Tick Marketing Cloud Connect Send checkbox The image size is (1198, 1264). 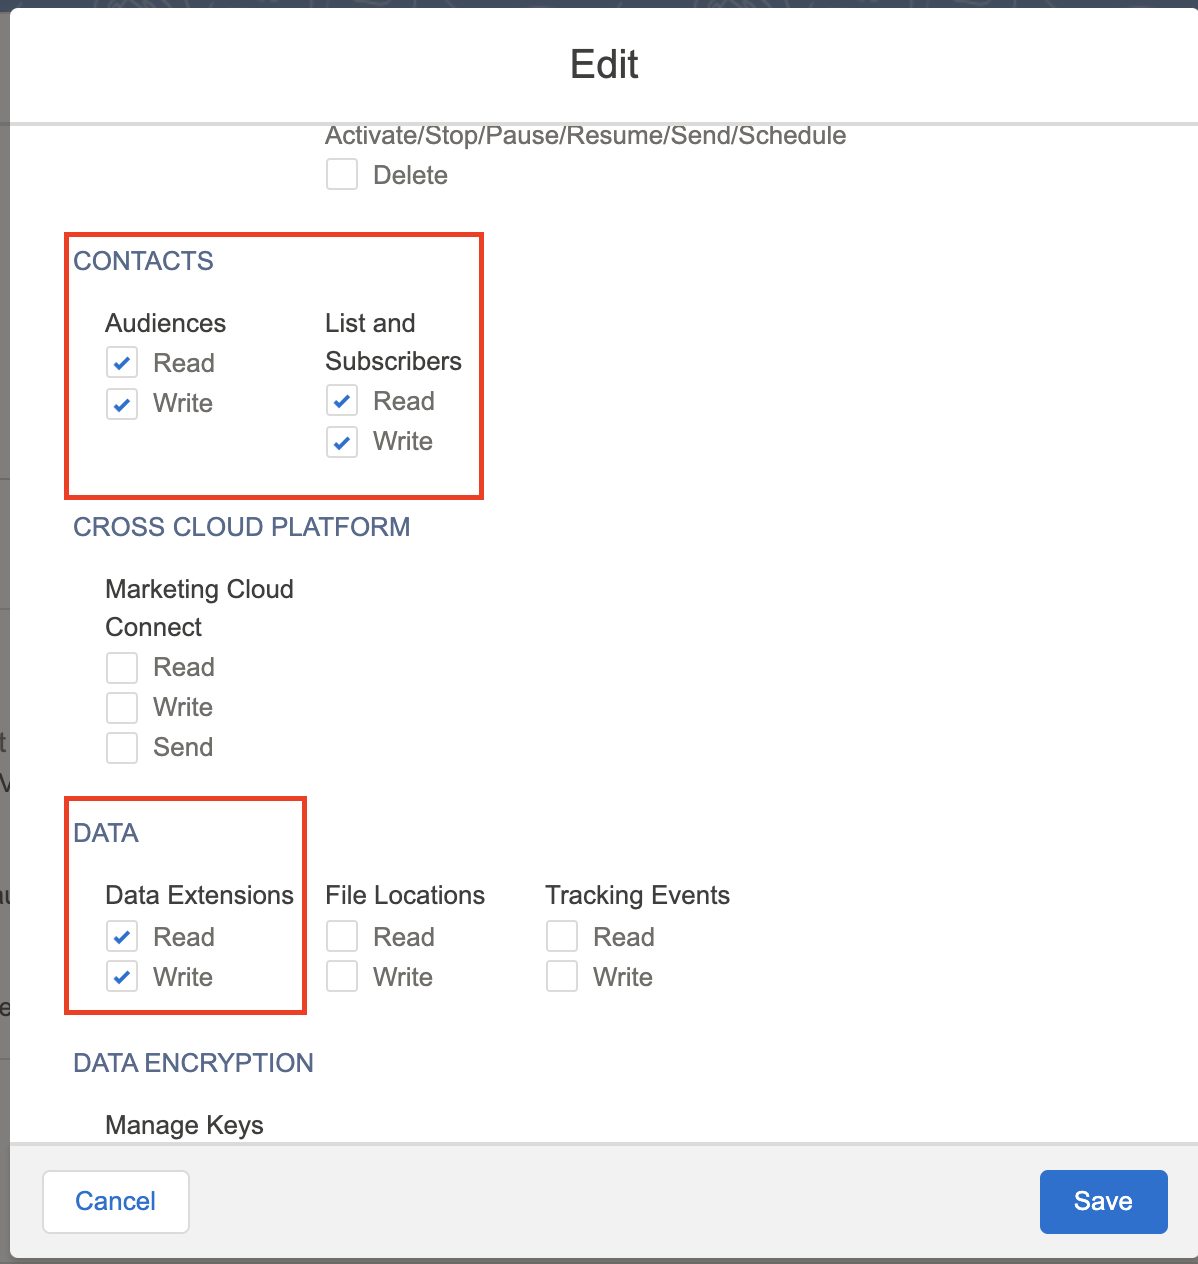[x=122, y=748]
